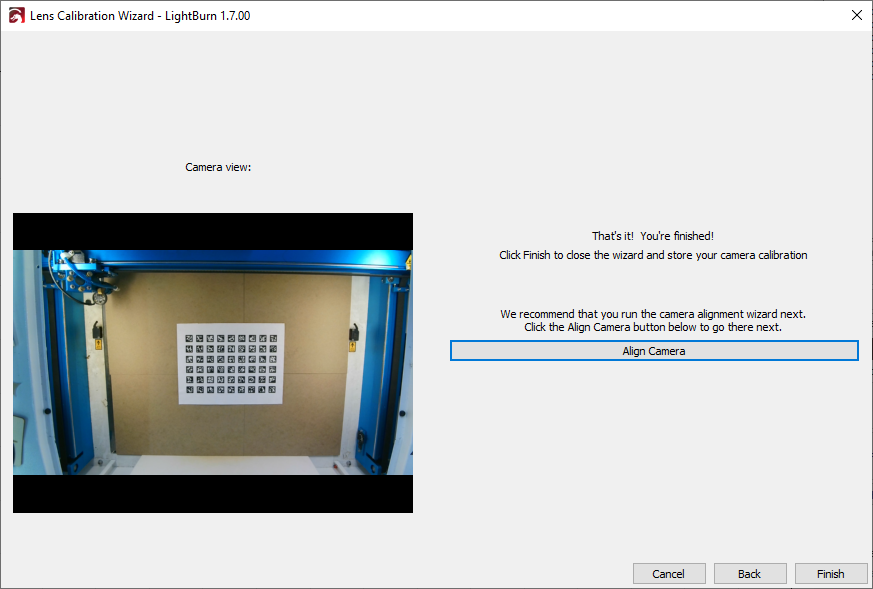Click 'Click the Align Camera button below' text

652,327
